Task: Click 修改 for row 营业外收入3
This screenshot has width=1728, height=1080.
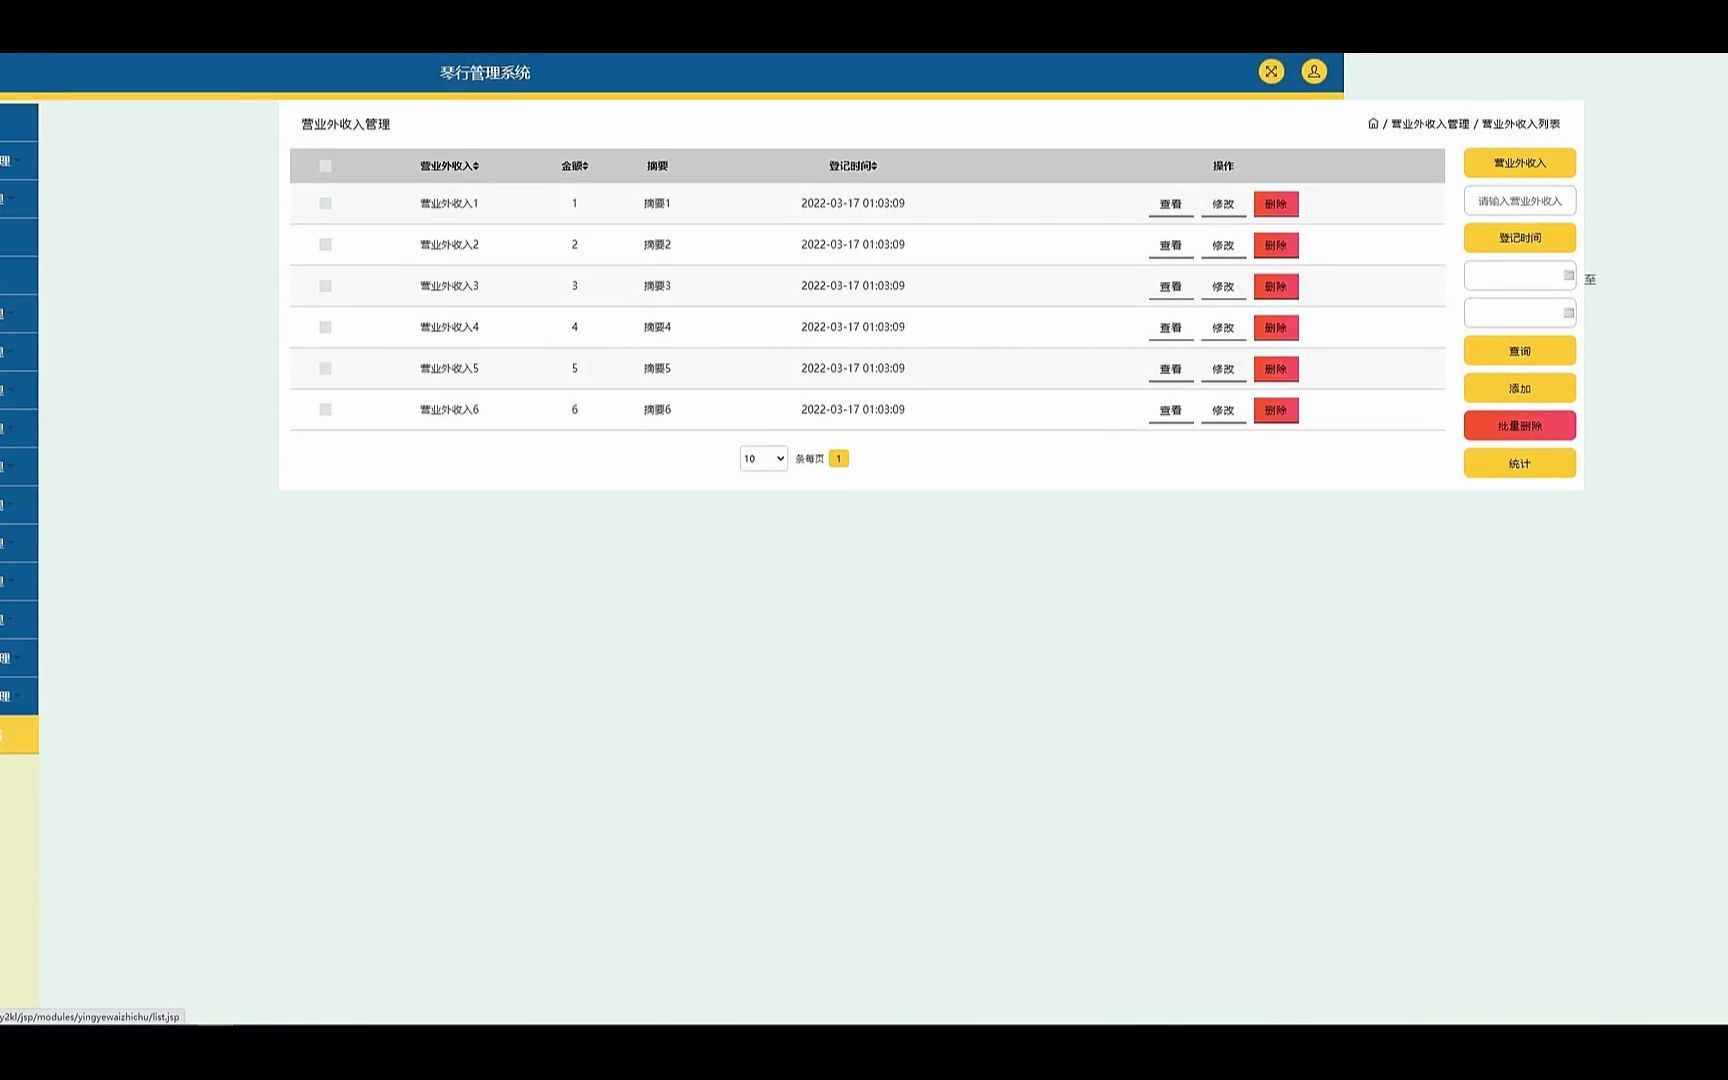Action: coord(1223,286)
